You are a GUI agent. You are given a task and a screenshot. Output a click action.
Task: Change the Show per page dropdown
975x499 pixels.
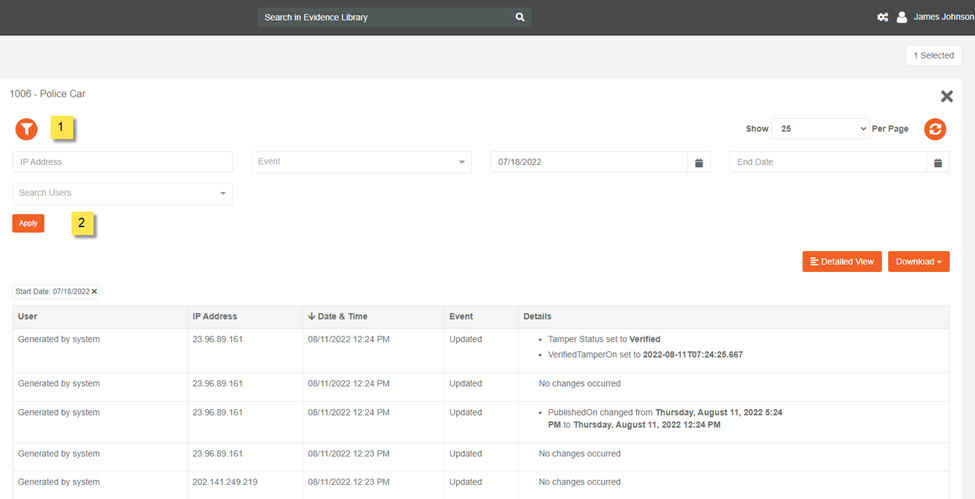point(820,129)
